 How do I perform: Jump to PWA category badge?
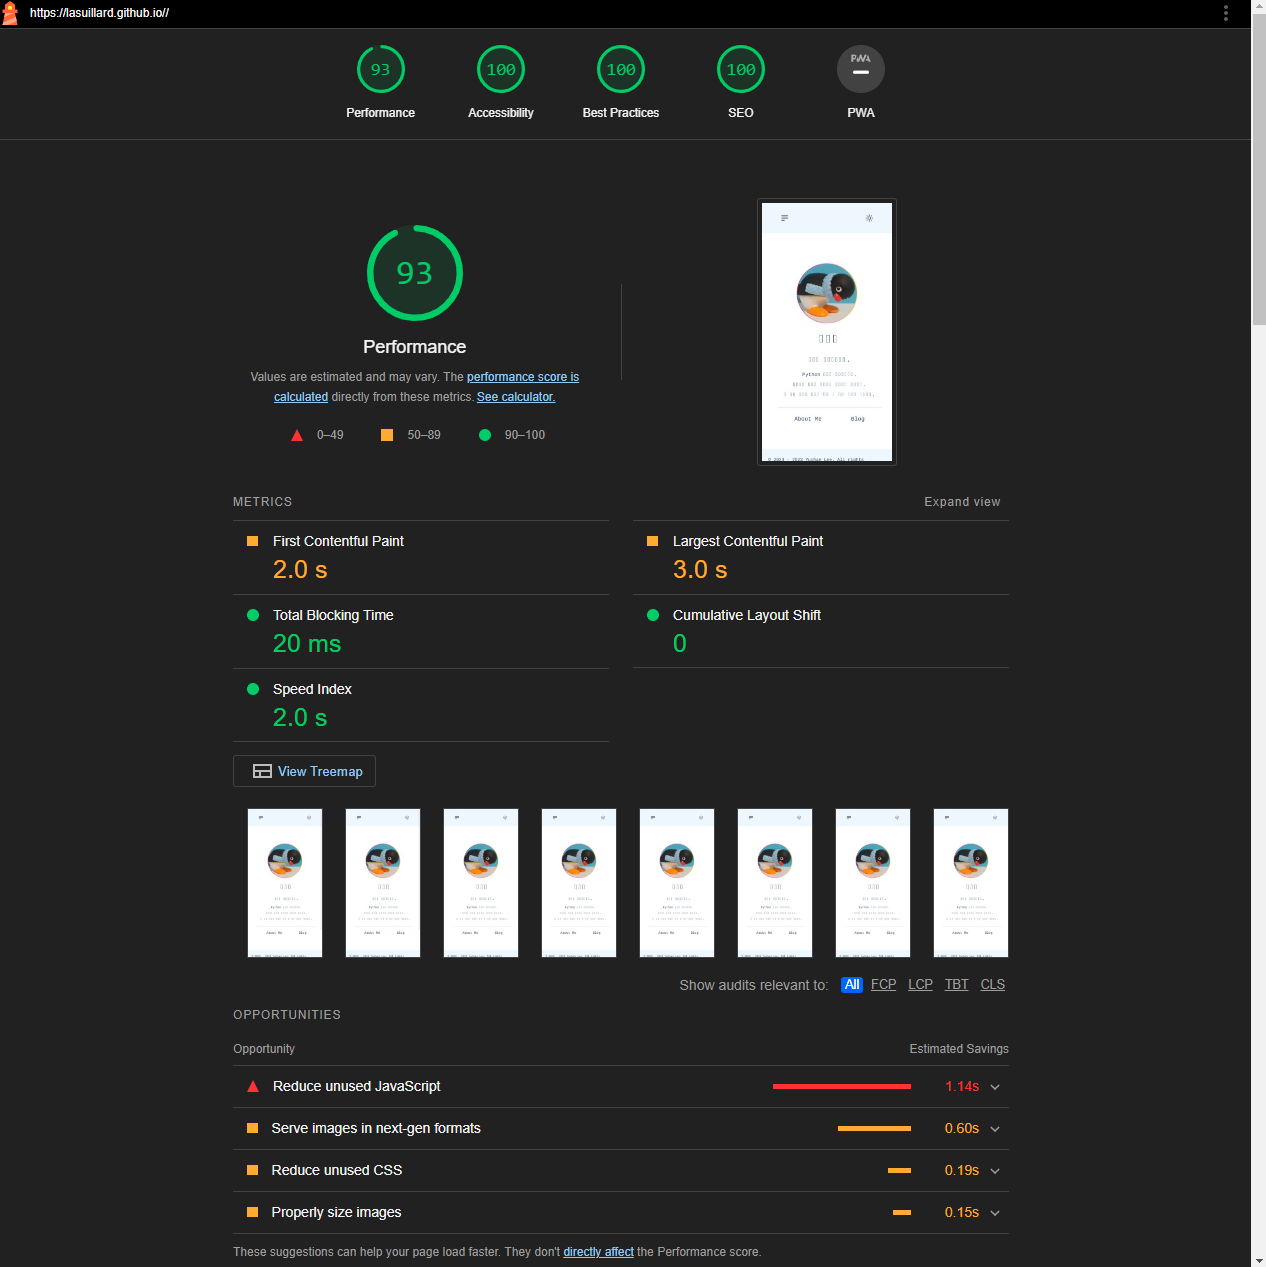(860, 70)
